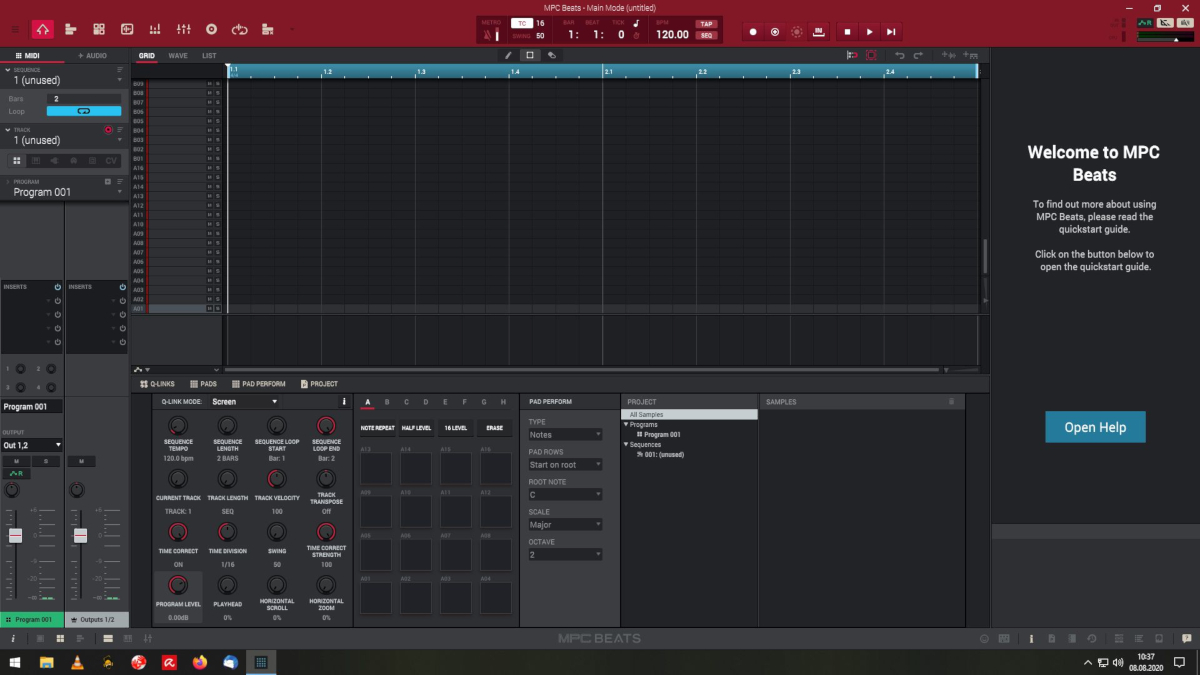Screen dimensions: 1200x675
Task: Click the Sequence Tempo knob
Action: pyautogui.click(x=178, y=425)
